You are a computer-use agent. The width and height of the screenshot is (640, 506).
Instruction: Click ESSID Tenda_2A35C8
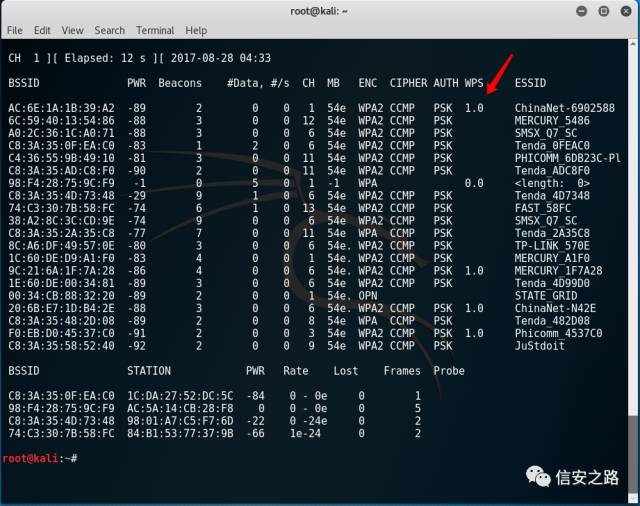[x=552, y=233]
